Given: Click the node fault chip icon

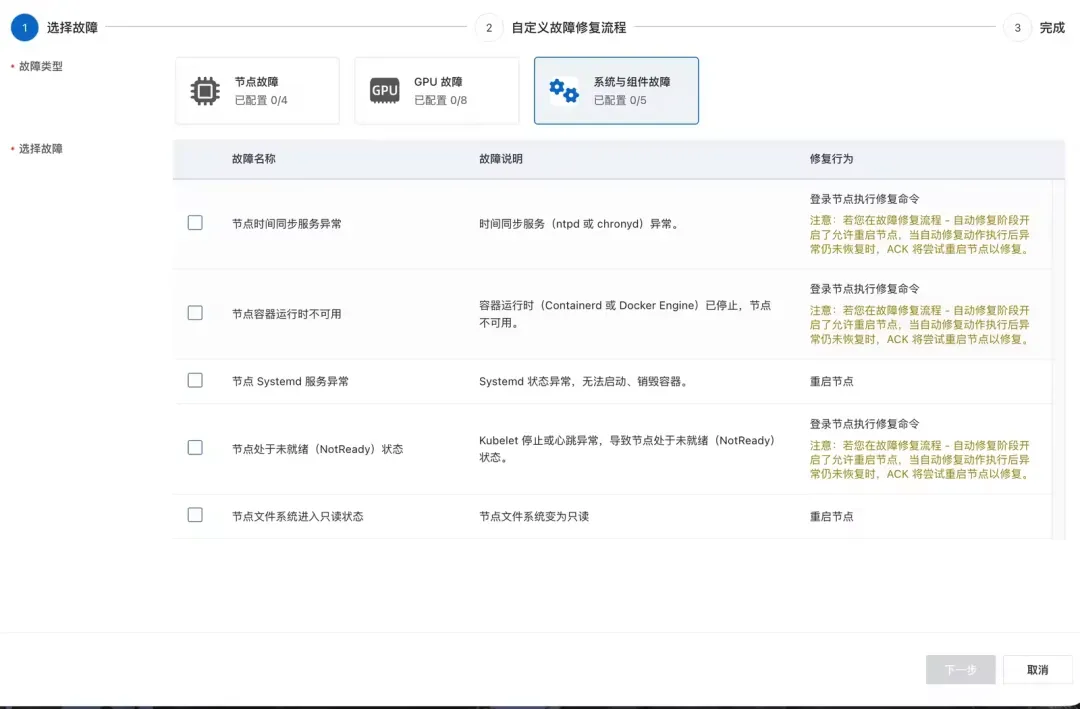Looking at the screenshot, I should [205, 91].
